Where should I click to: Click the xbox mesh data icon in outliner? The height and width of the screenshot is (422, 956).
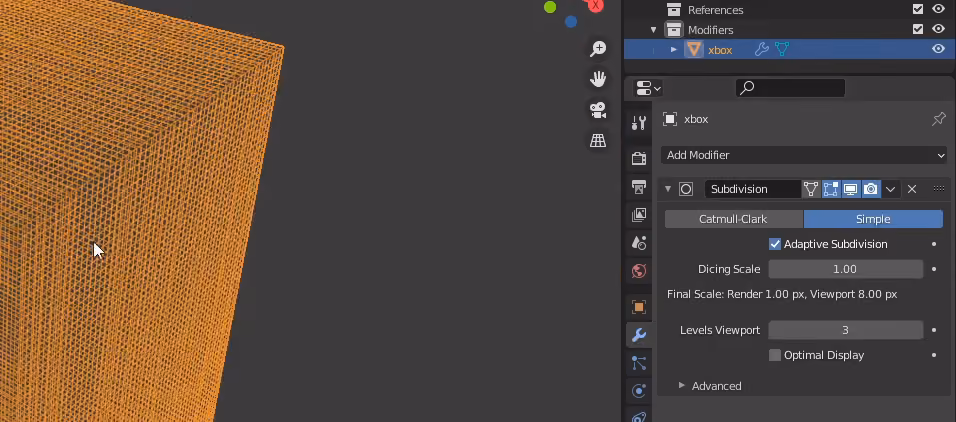pos(782,49)
